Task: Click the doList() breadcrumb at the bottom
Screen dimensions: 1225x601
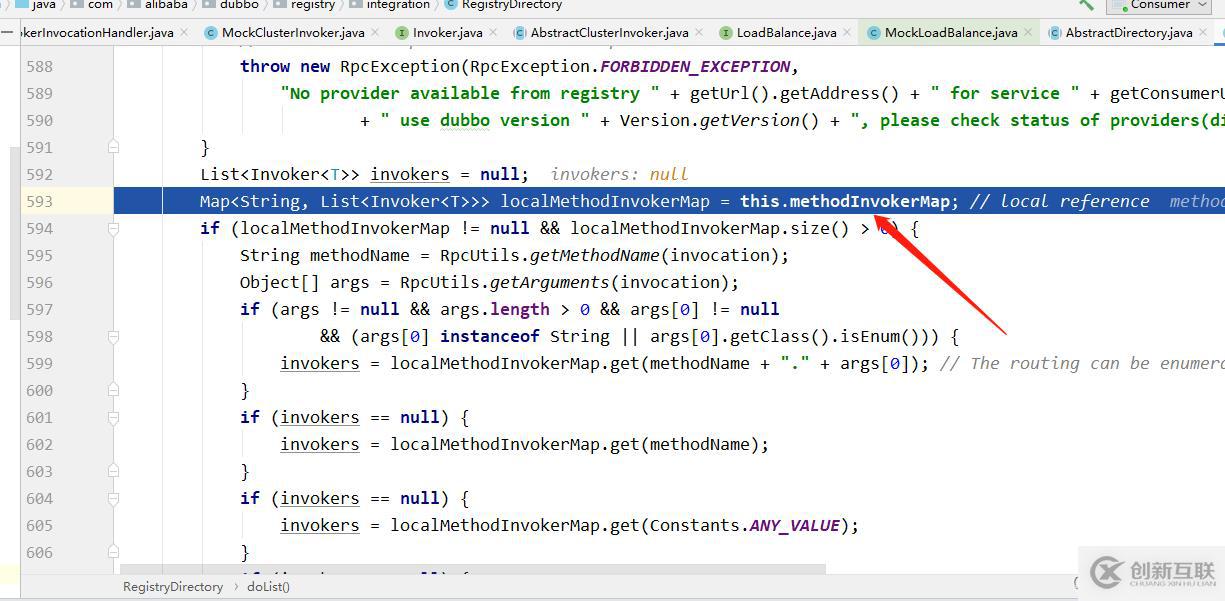Action: (x=268, y=587)
